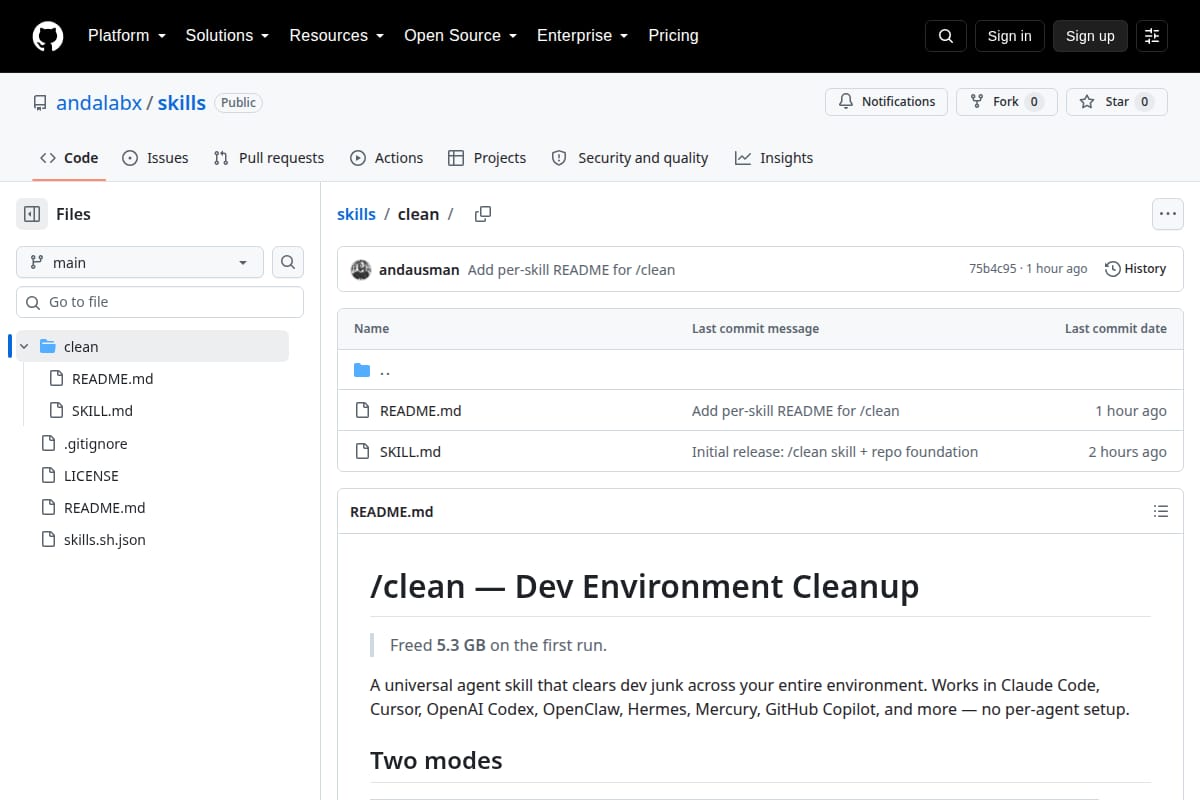This screenshot has height=800, width=1200.
Task: Open the GitHub homepage logo
Action: coord(48,36)
